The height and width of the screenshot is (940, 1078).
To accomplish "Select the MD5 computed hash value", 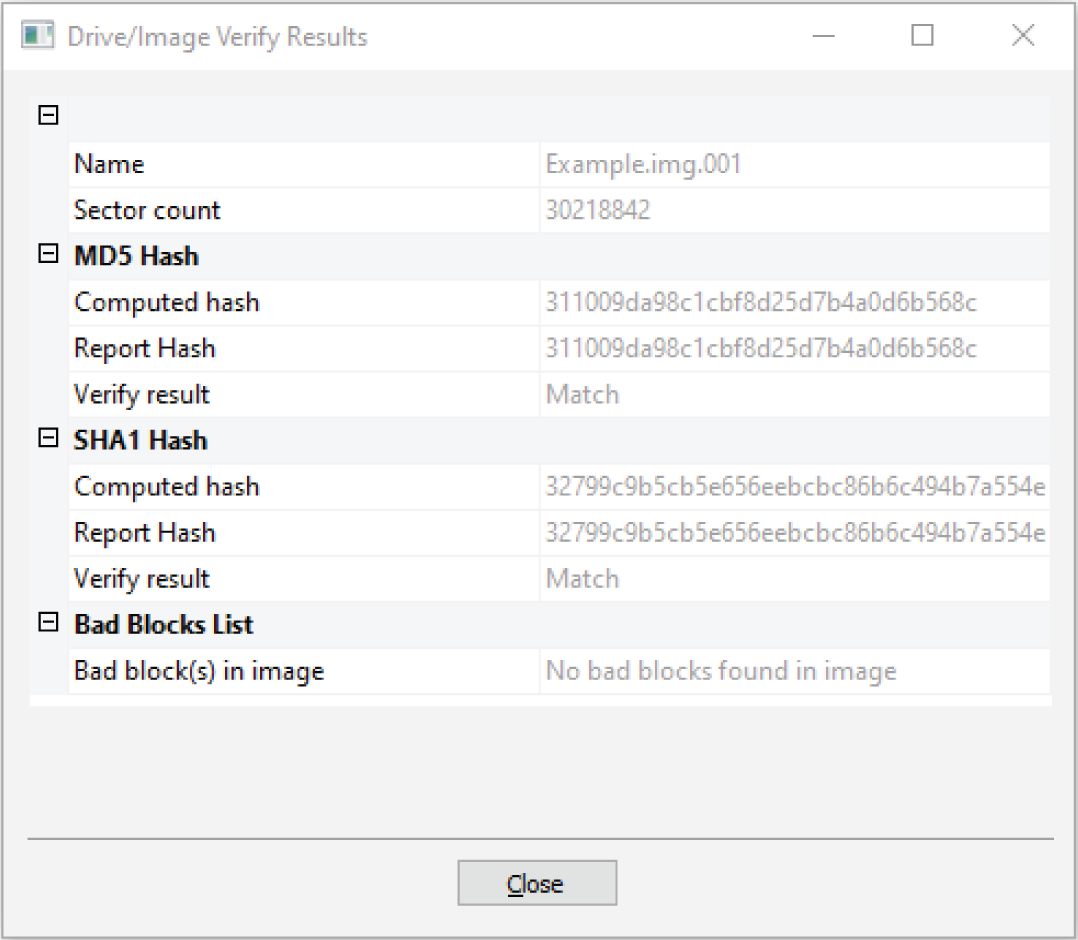I will click(x=761, y=303).
